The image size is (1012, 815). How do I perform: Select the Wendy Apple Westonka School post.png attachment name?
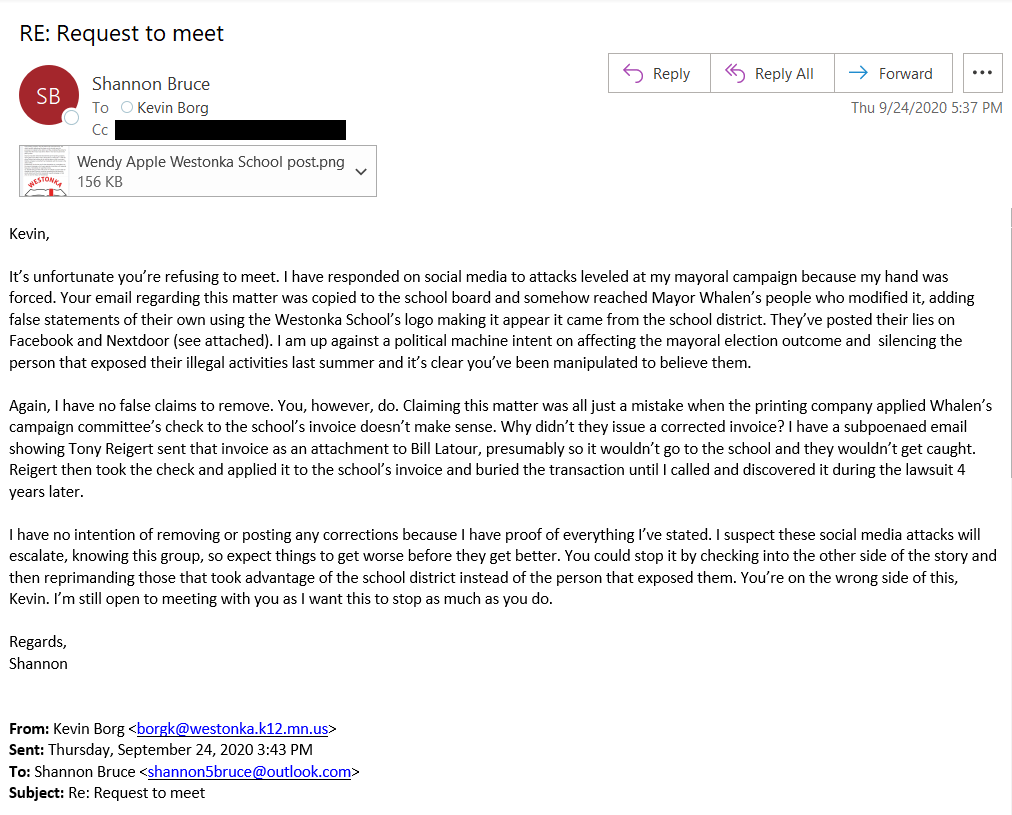[211, 162]
